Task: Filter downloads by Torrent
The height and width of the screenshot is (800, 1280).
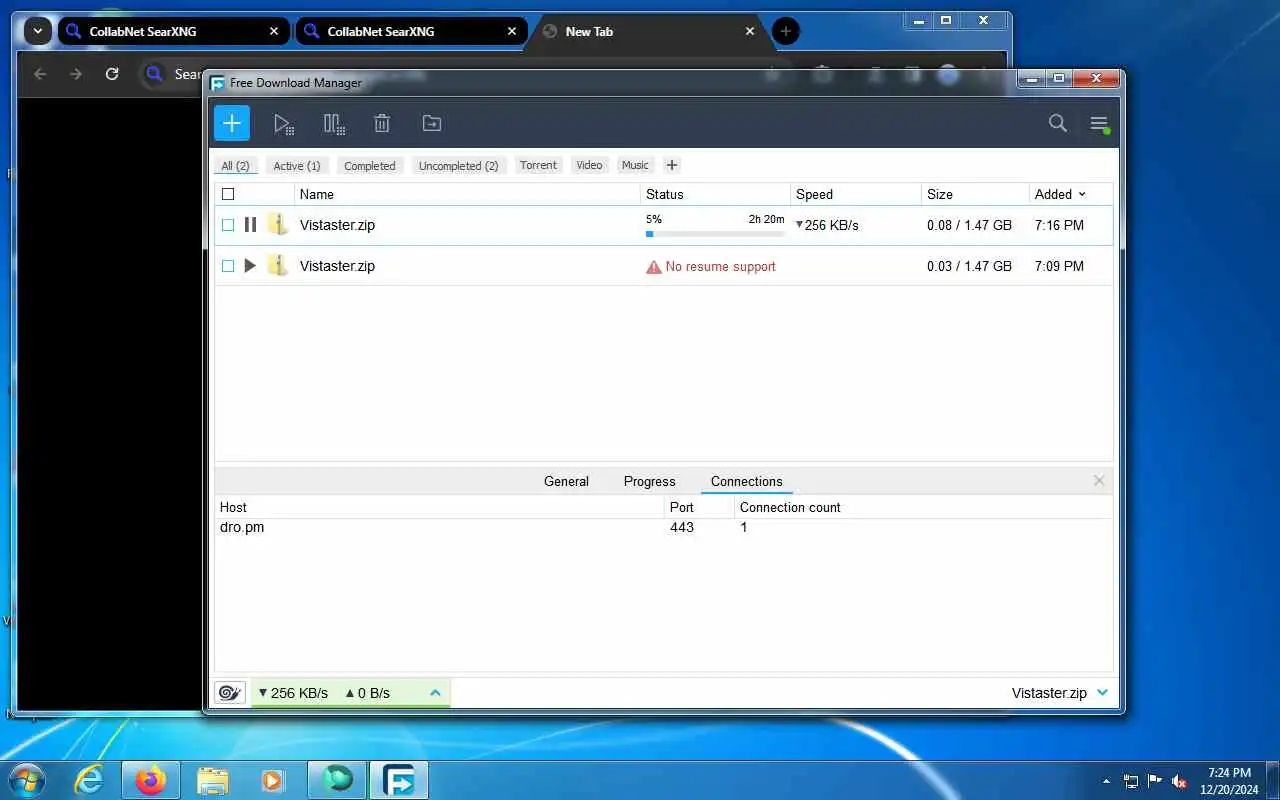Action: pyautogui.click(x=538, y=165)
